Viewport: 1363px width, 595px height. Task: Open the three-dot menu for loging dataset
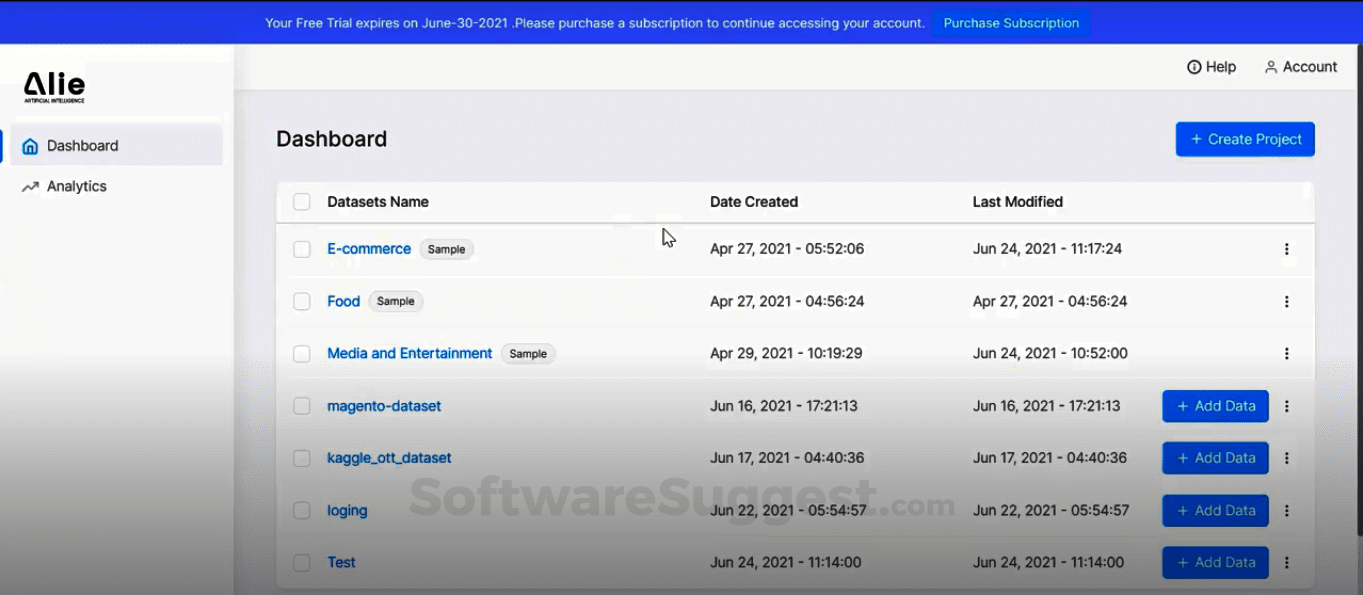[x=1286, y=510]
